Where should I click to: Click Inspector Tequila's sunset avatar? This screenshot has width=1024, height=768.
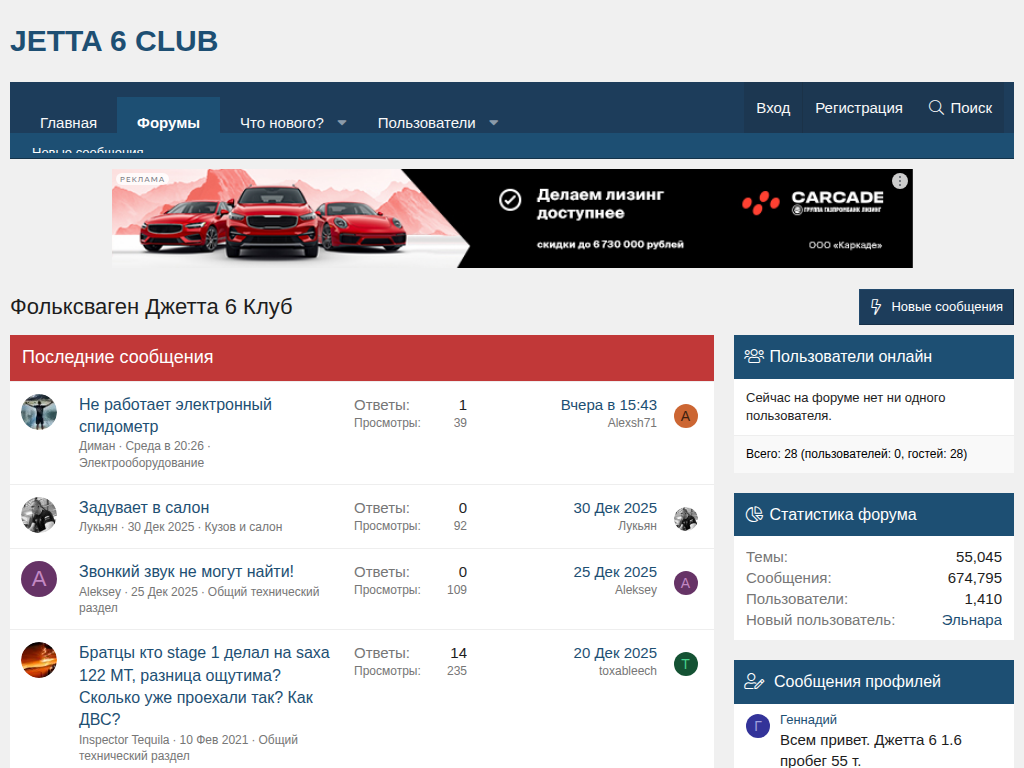(x=39, y=660)
